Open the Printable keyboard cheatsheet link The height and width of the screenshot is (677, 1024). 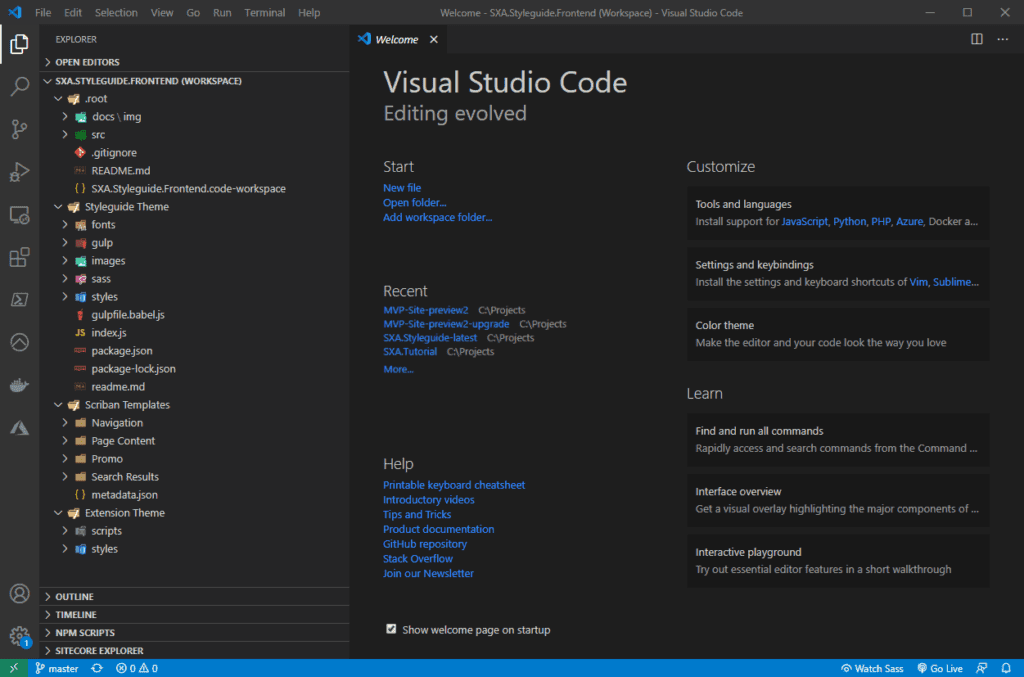pyautogui.click(x=454, y=484)
